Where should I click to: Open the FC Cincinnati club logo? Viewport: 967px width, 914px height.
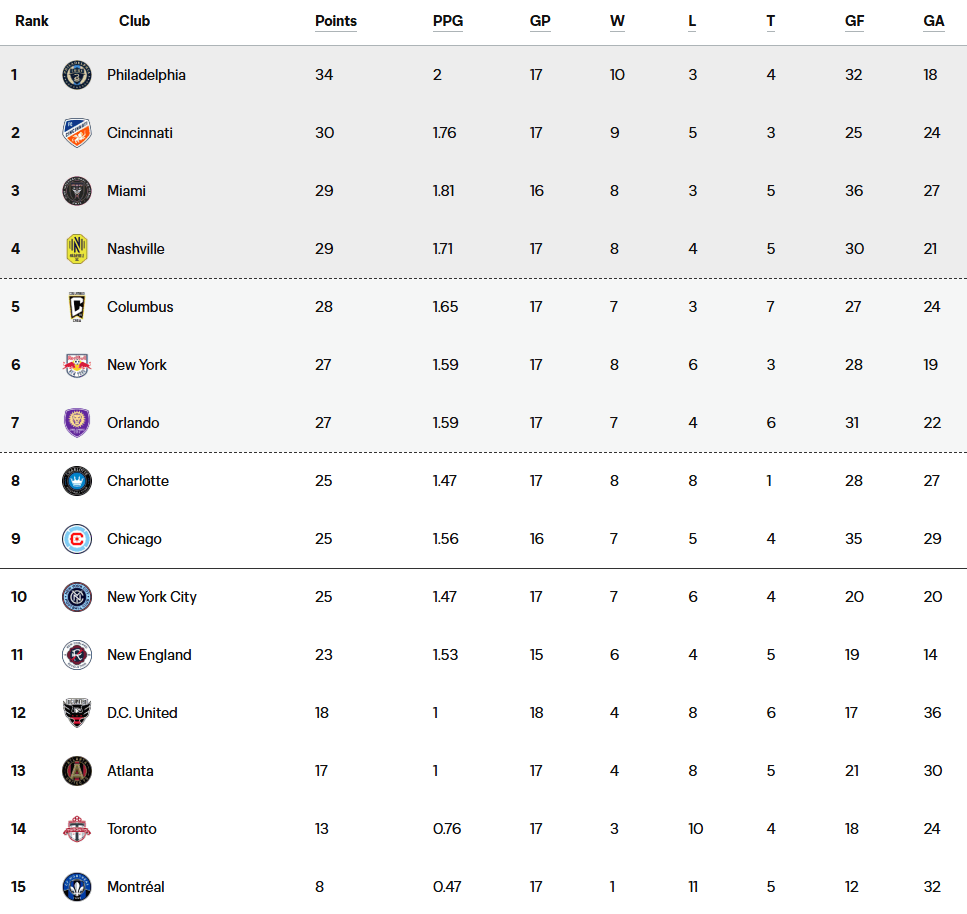(77, 133)
